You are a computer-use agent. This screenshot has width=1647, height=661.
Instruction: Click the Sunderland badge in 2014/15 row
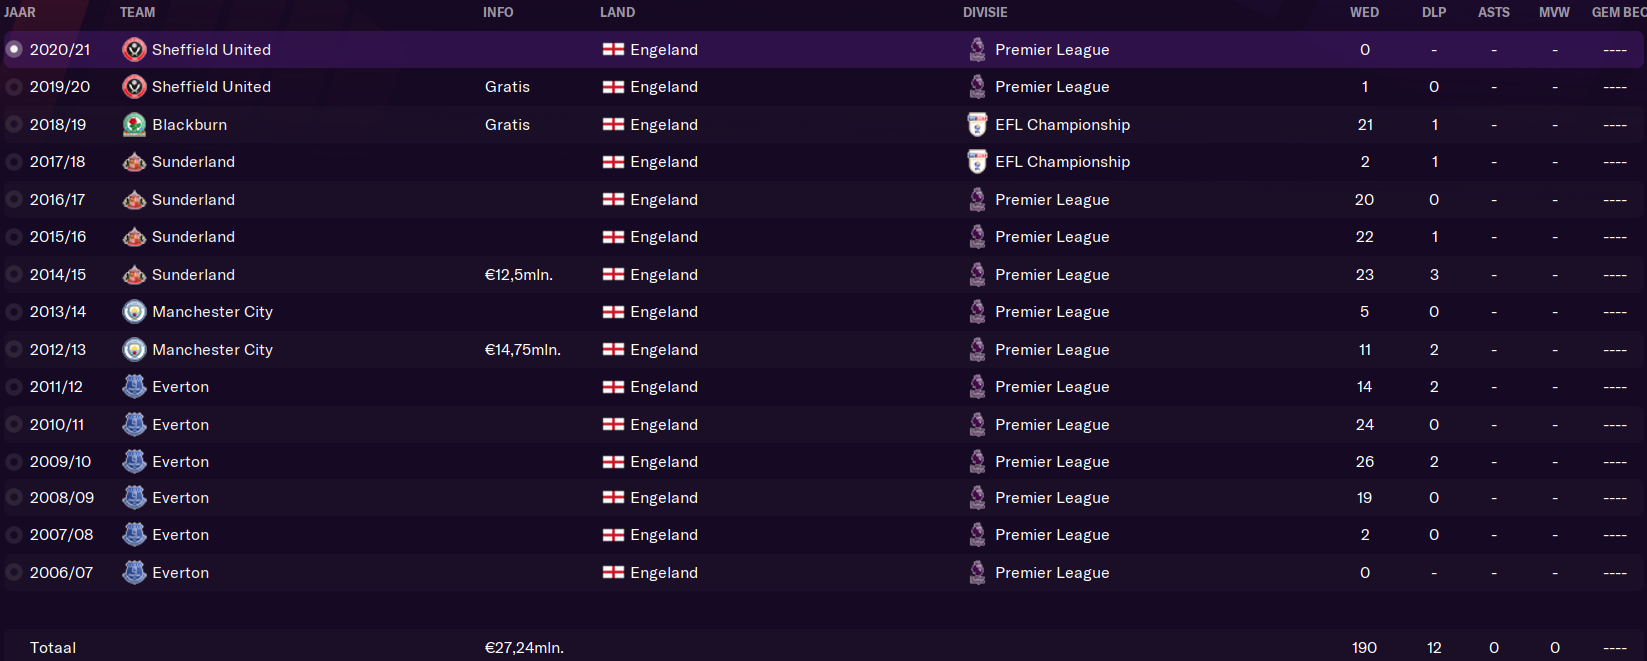tap(134, 275)
